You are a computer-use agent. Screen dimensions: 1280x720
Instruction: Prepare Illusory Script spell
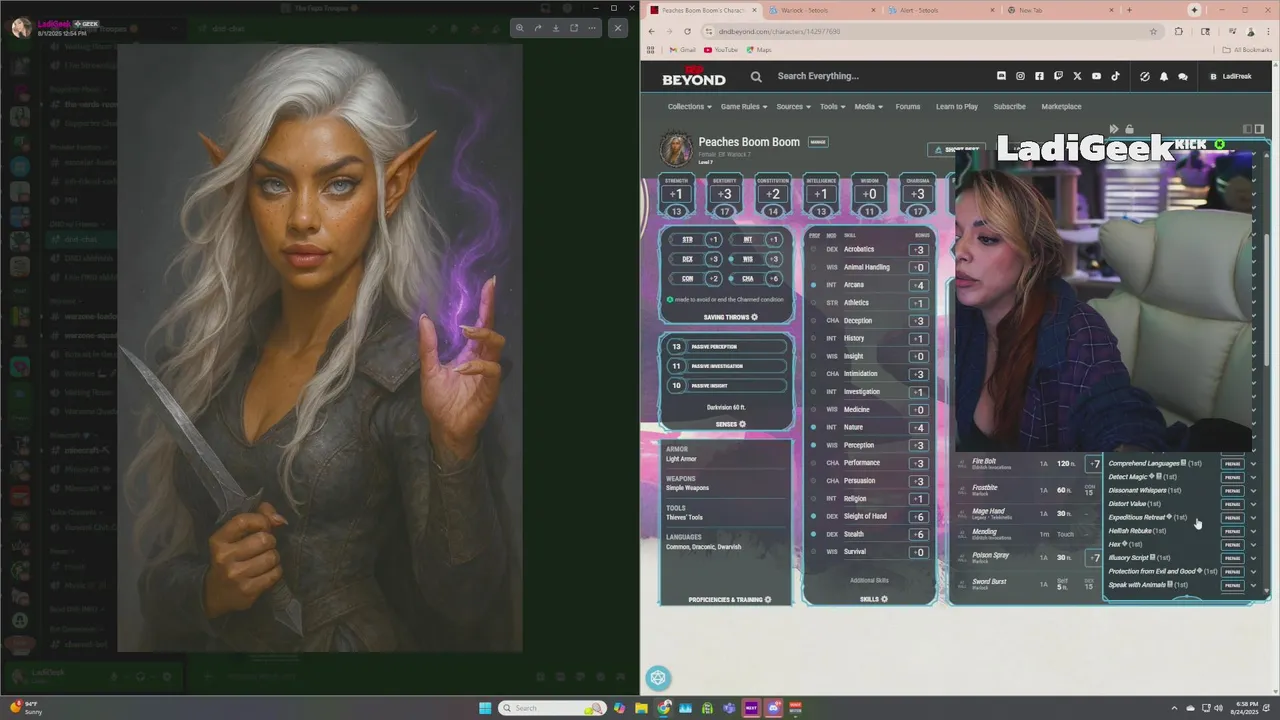[x=1233, y=558]
